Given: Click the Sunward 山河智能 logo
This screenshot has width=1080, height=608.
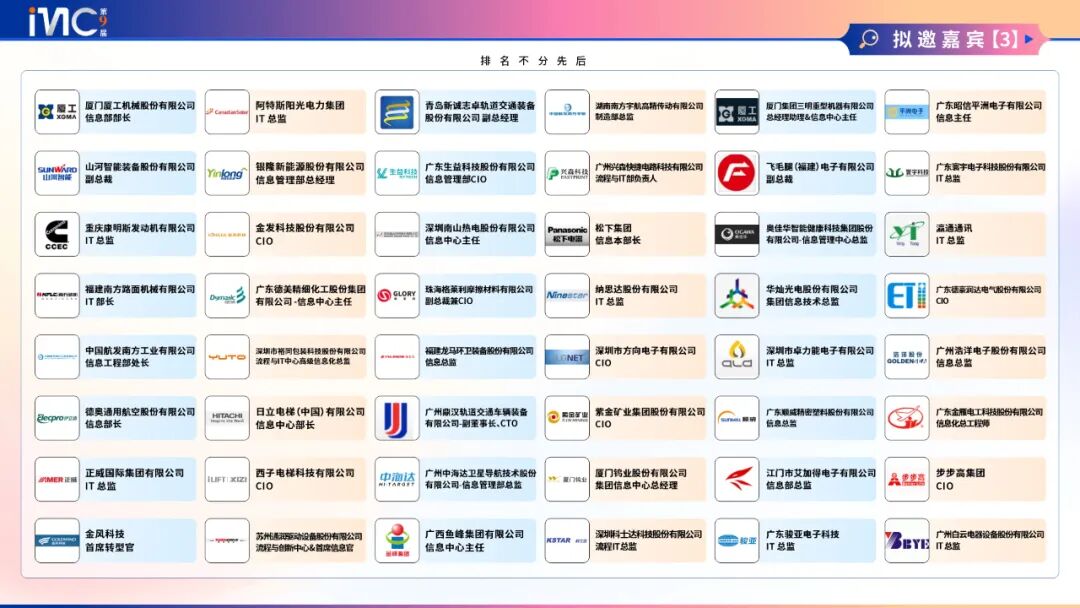Looking at the screenshot, I should click(57, 173).
